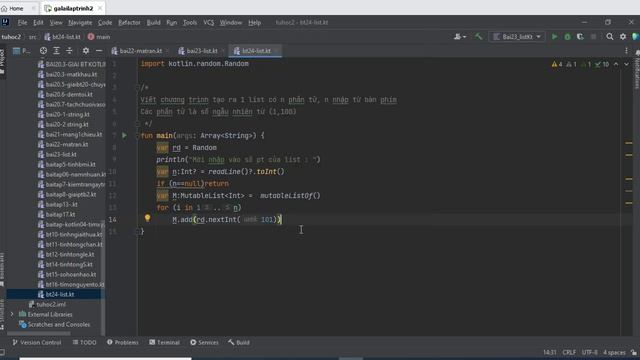Run with coverage shield icon

coord(580,37)
